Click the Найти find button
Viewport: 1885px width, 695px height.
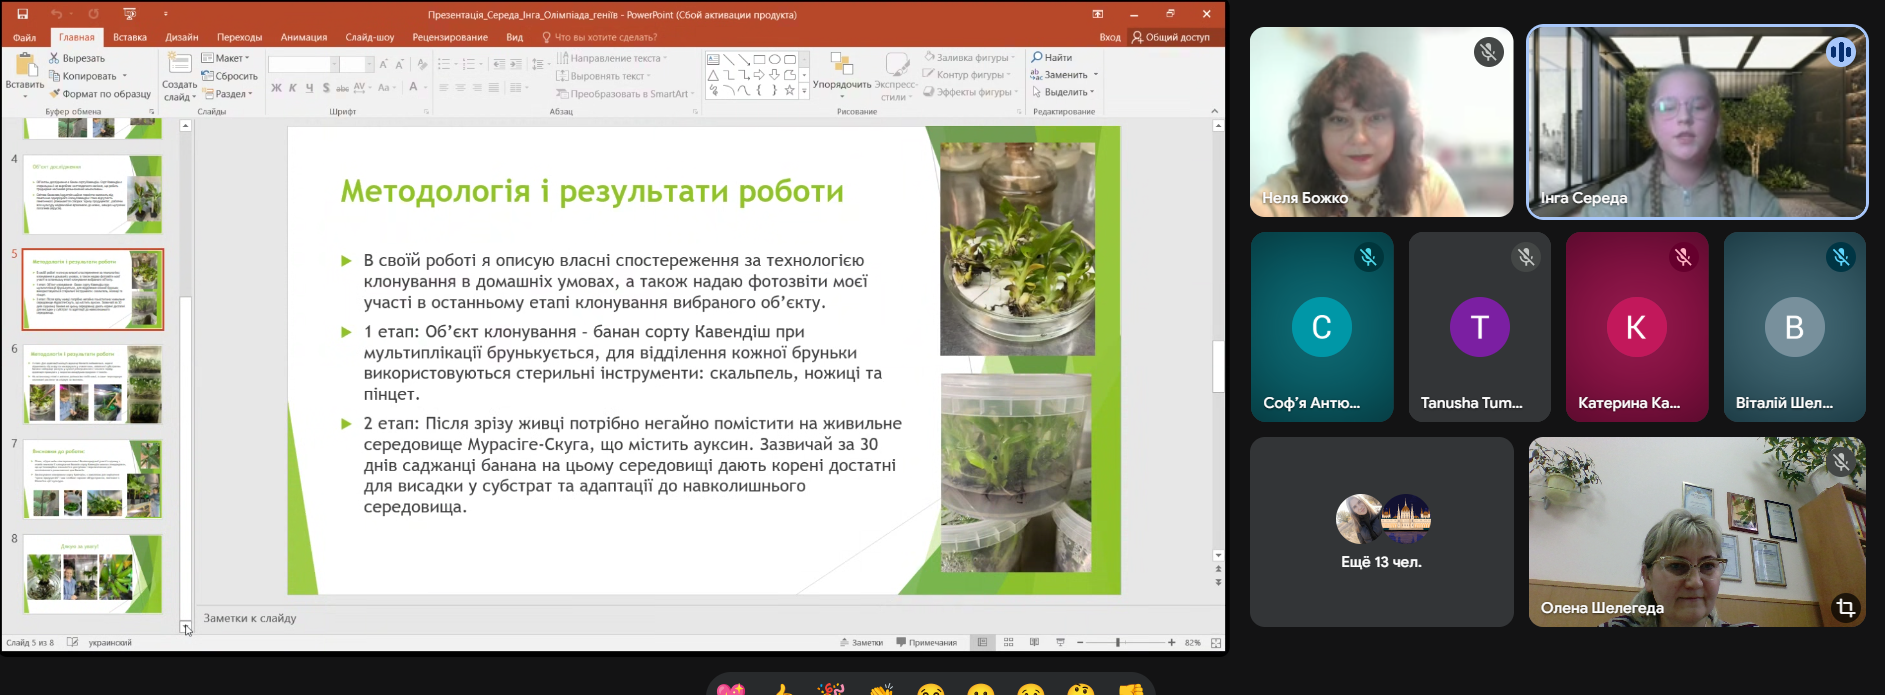point(1052,57)
